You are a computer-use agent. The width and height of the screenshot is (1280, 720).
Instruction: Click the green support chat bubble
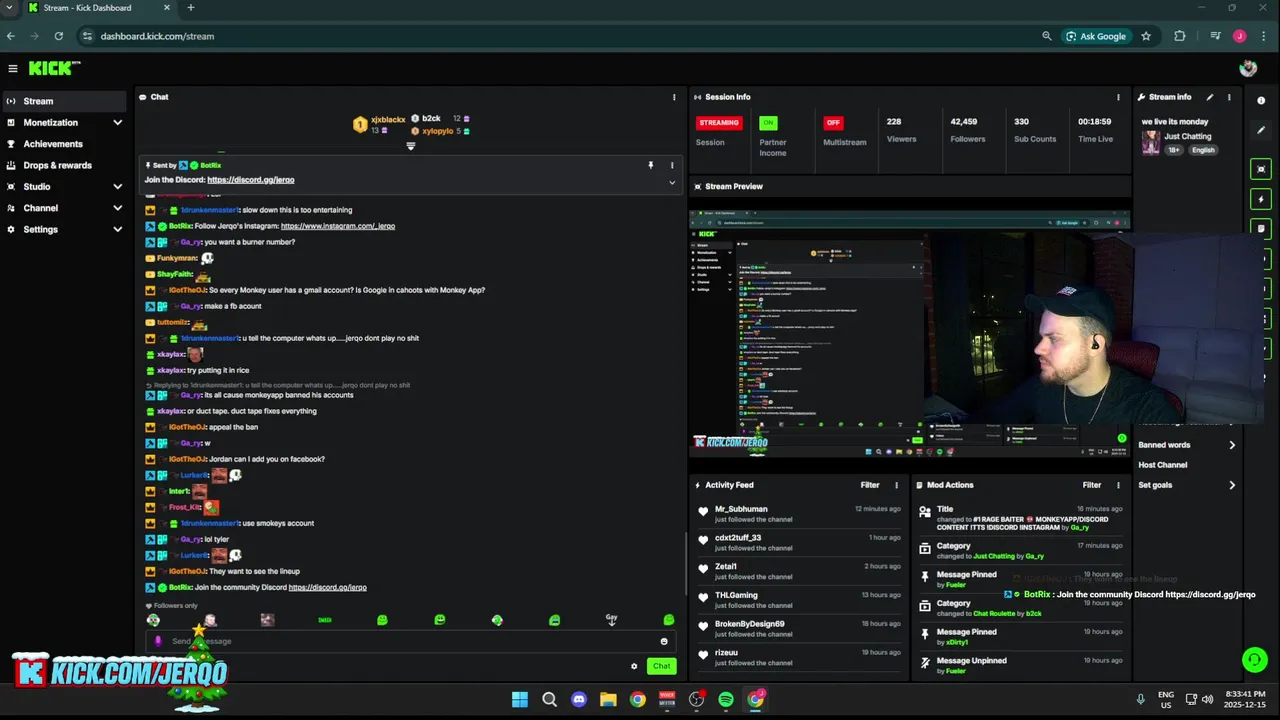coord(1254,659)
